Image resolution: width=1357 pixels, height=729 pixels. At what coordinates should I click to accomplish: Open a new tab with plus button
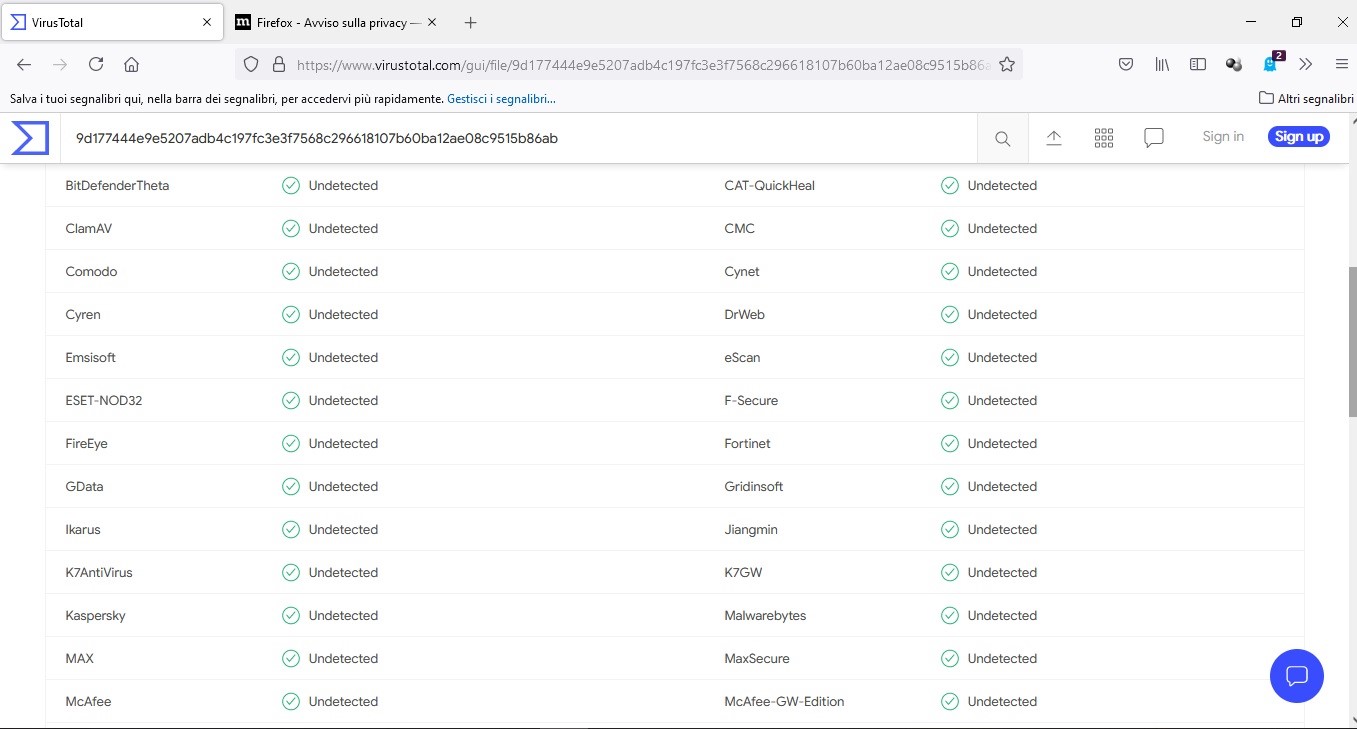471,22
